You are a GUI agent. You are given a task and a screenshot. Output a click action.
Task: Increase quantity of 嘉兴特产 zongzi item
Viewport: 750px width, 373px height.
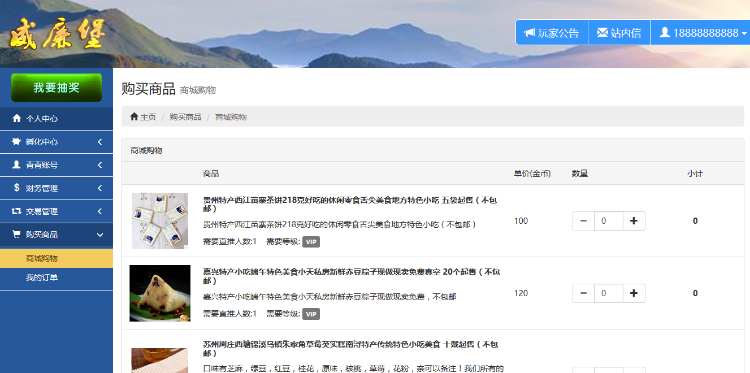[x=634, y=293]
